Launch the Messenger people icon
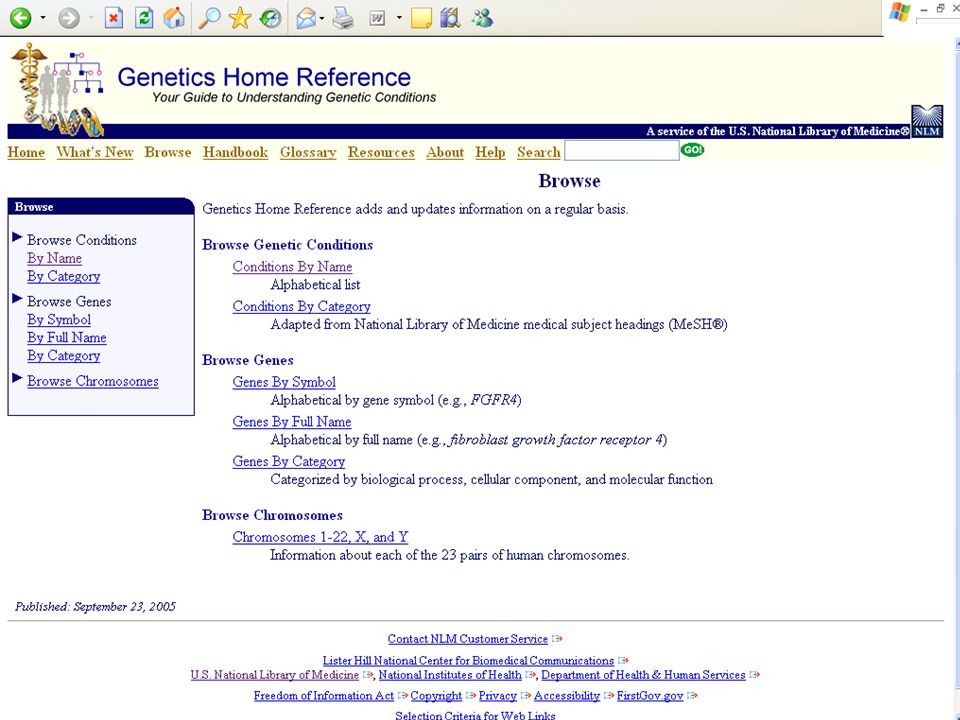 482,18
